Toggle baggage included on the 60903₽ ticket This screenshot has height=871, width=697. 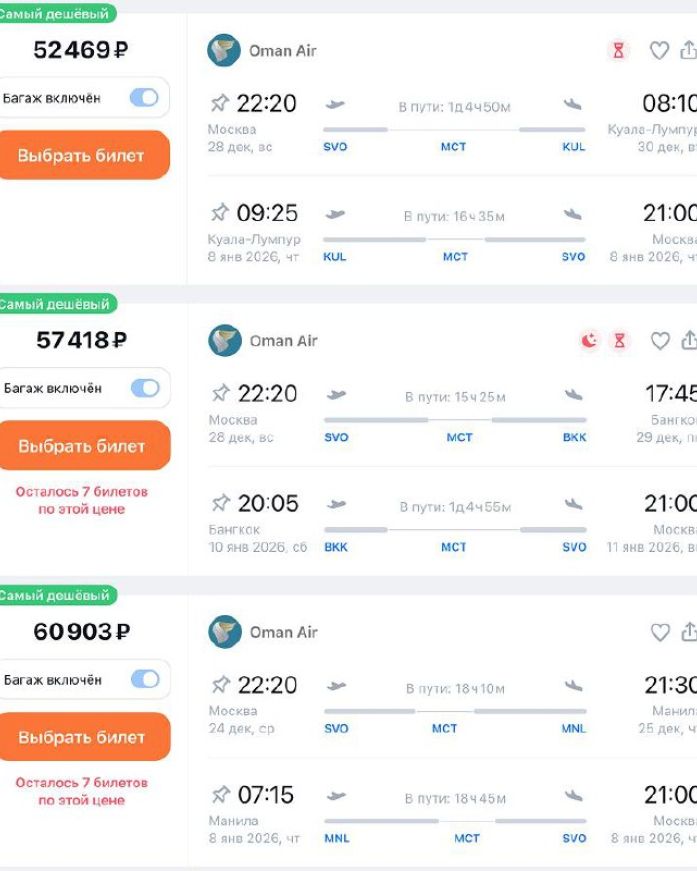[146, 679]
